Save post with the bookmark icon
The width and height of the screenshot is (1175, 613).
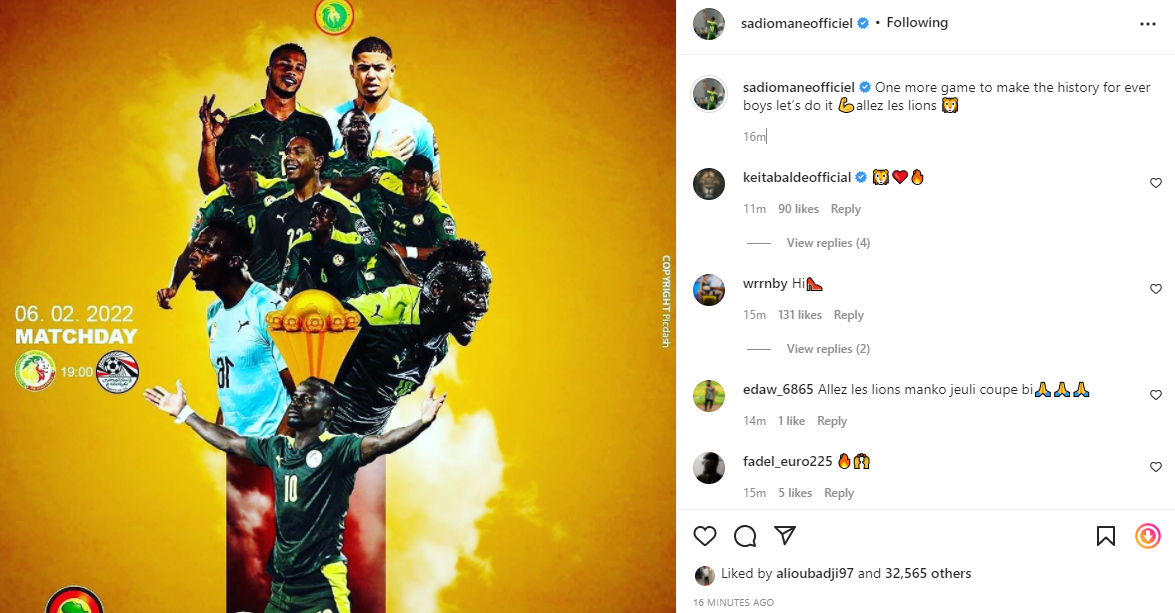pyautogui.click(x=1105, y=536)
